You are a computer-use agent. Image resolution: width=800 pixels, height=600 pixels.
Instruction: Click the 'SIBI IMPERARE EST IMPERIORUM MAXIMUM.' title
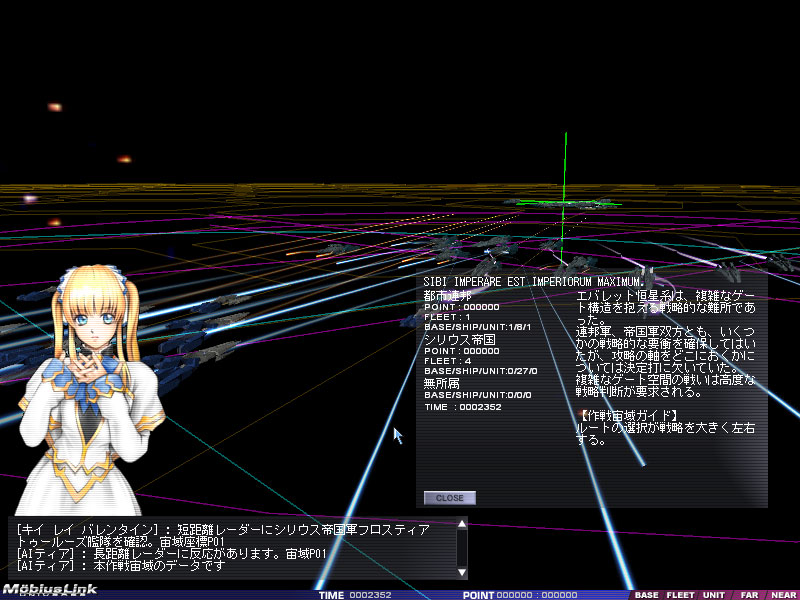coord(534,282)
